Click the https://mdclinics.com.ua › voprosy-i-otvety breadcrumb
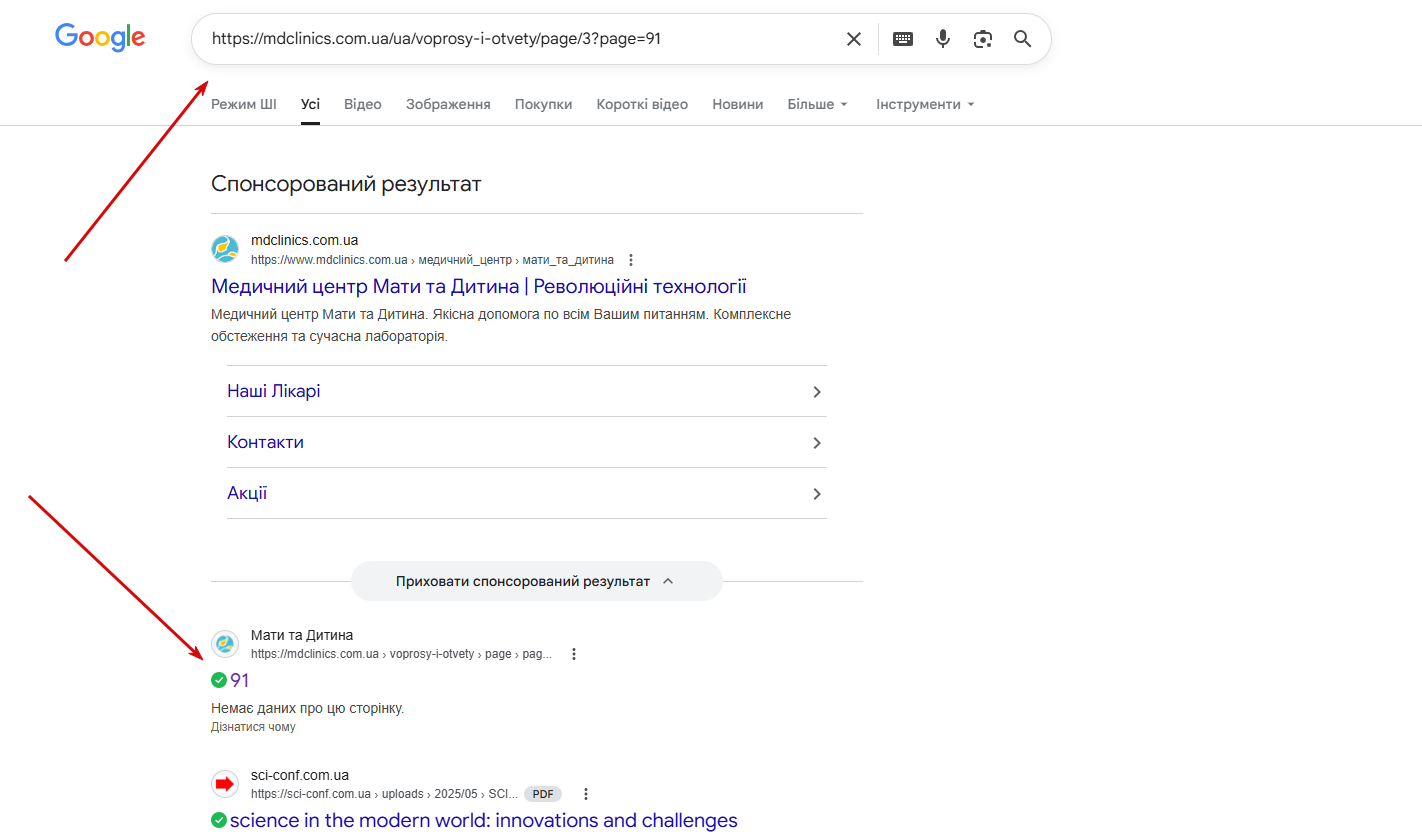1422x839 pixels. coord(401,654)
